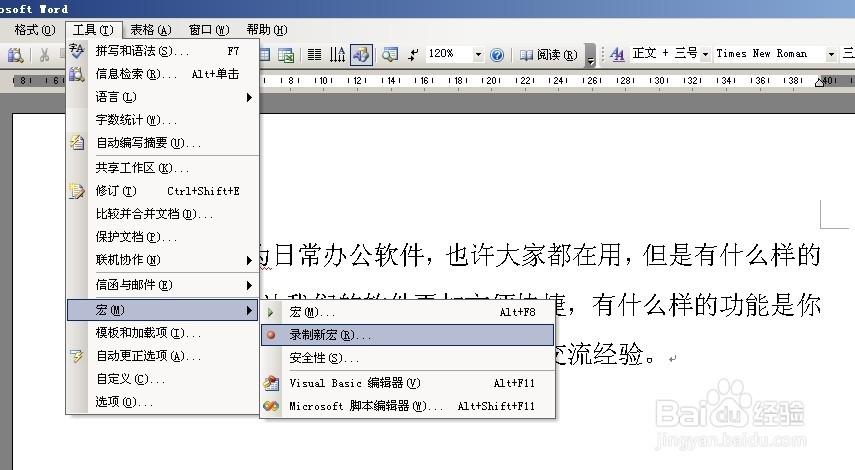855x470 pixels.
Task: Click 录制新宏 record new macro
Action: point(407,335)
